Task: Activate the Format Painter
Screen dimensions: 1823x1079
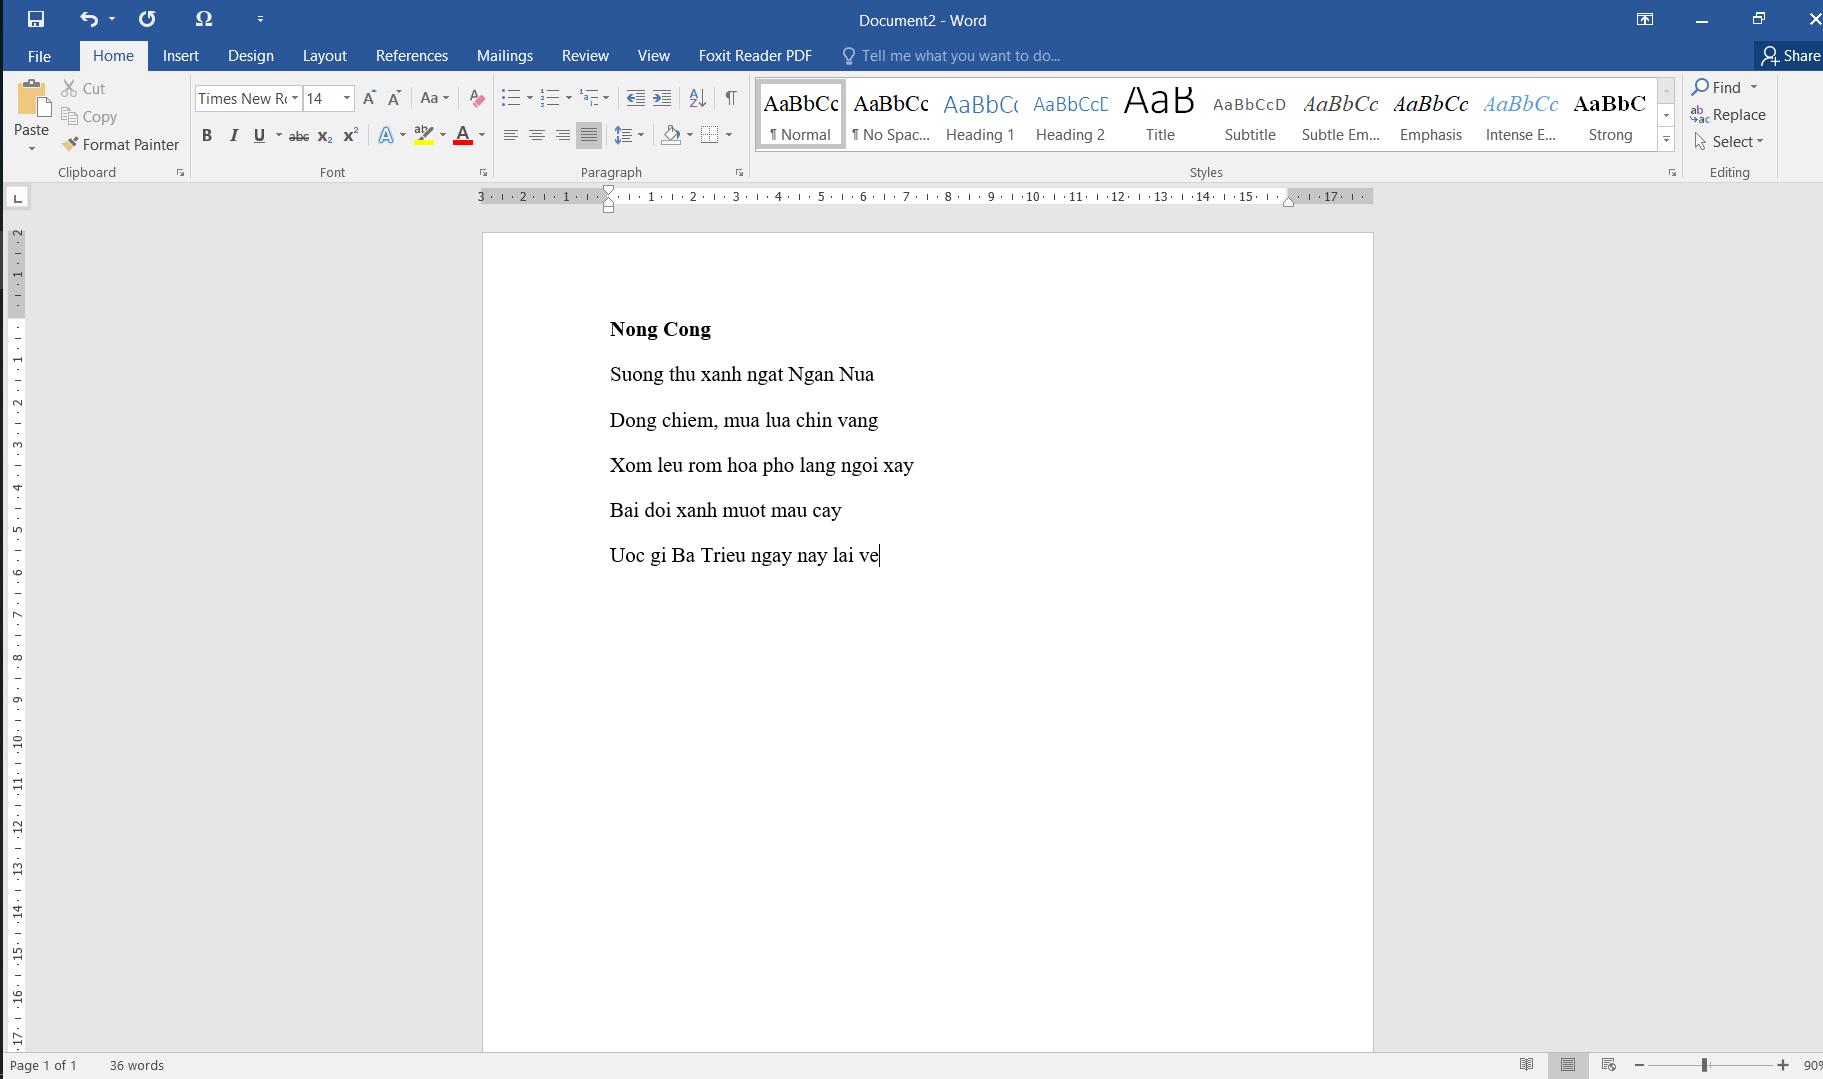Action: pos(120,145)
